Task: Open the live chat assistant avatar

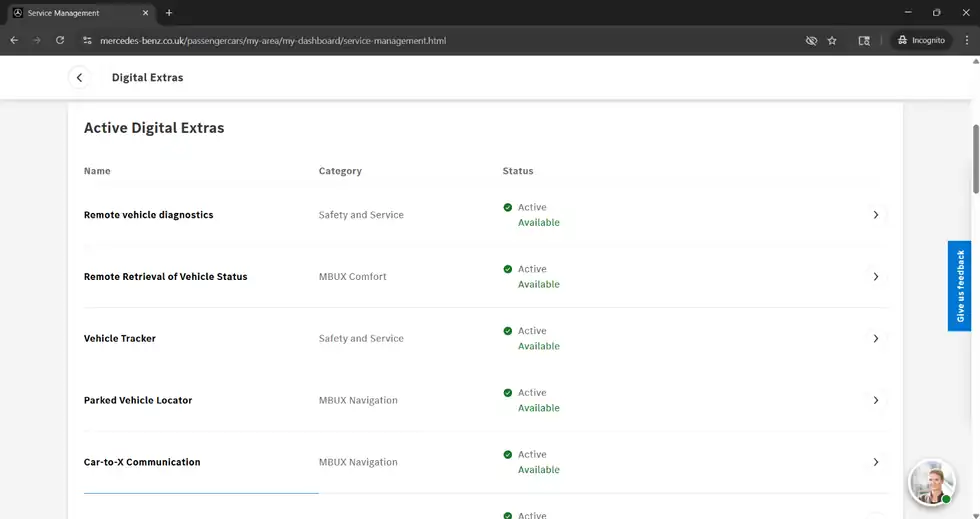Action: 932,483
